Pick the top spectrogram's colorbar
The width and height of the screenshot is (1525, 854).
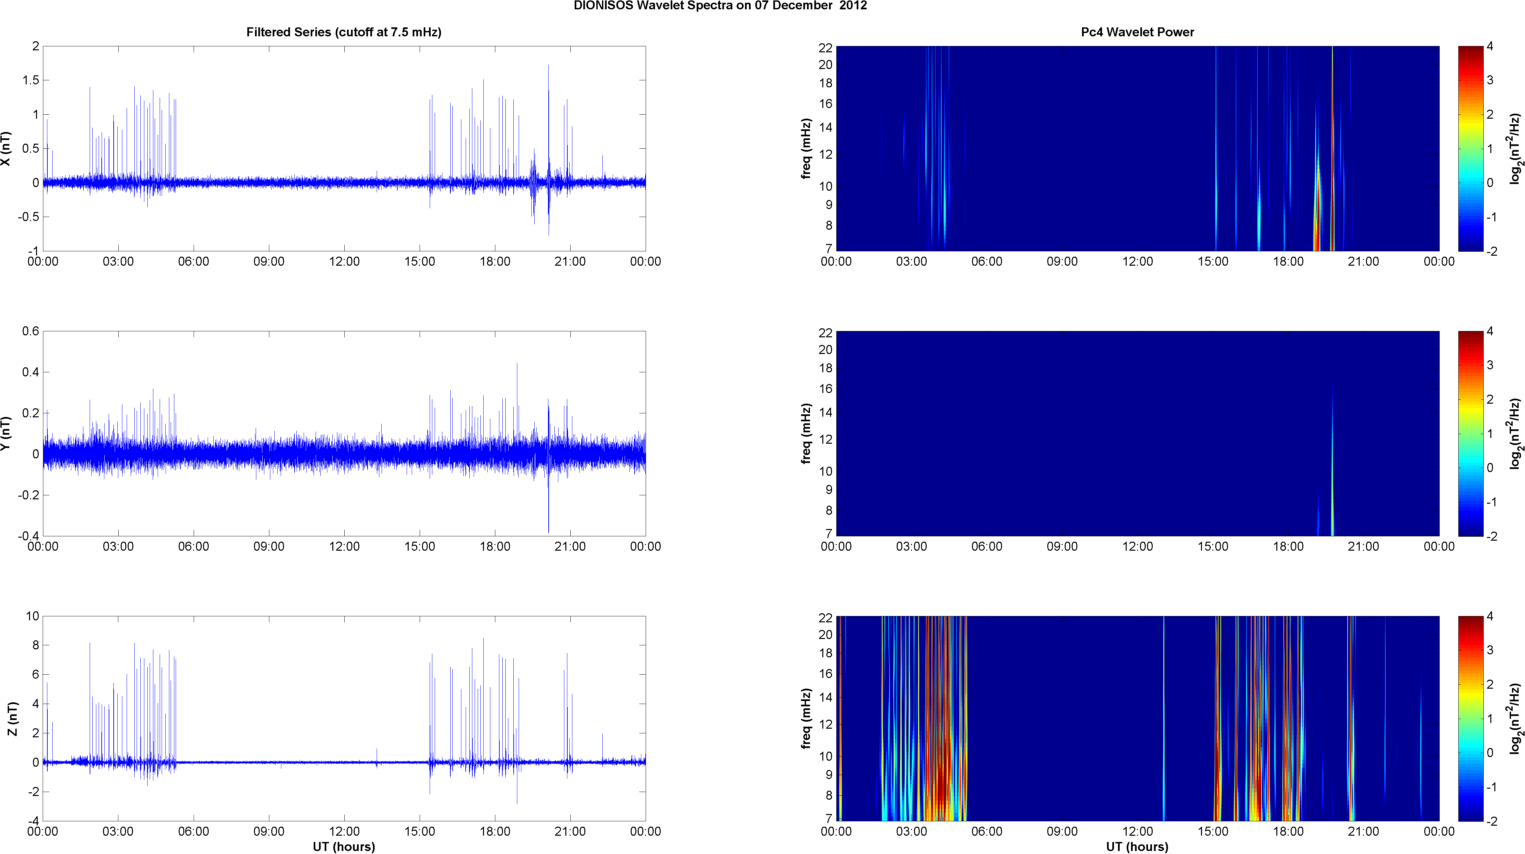click(x=1470, y=149)
